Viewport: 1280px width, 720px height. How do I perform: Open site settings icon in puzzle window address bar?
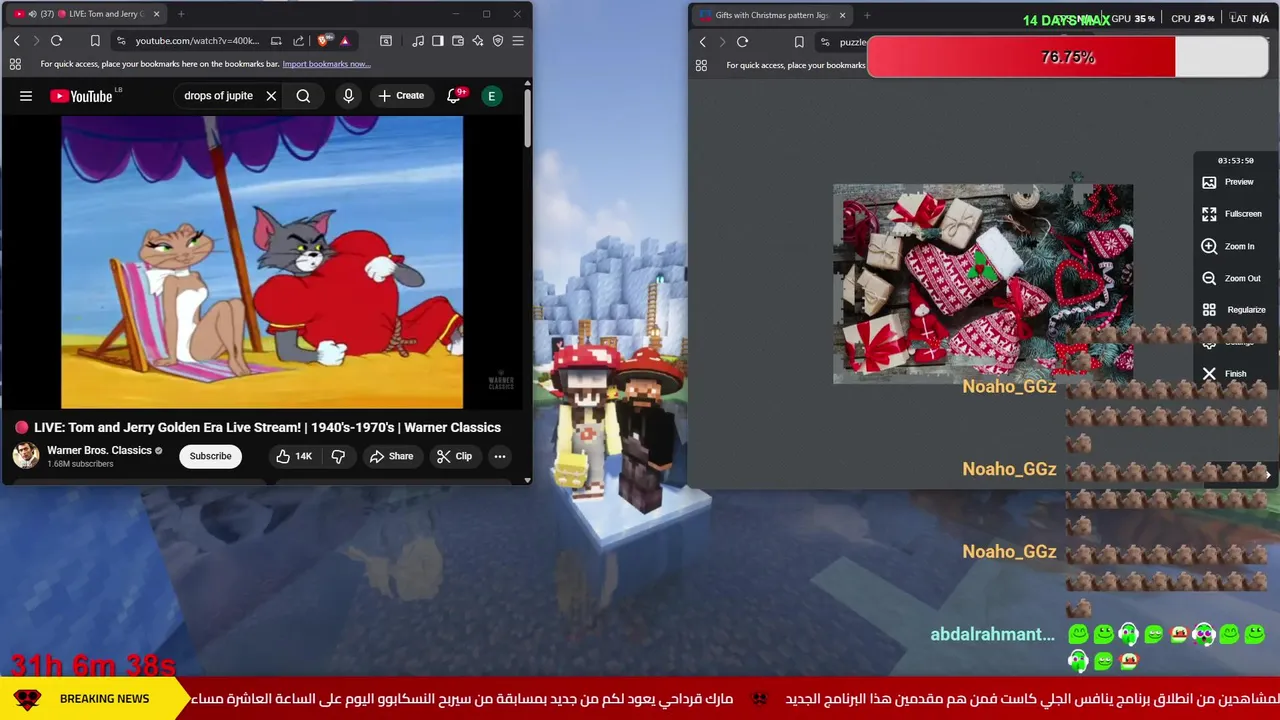pyautogui.click(x=825, y=42)
